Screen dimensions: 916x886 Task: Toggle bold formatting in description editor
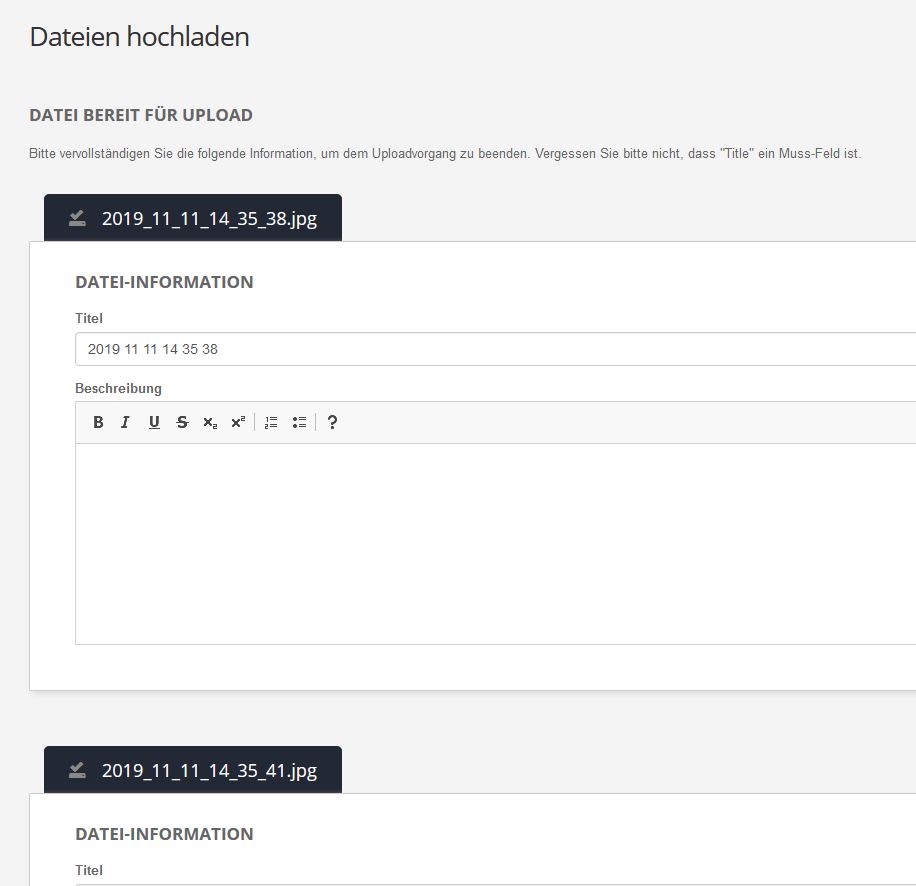(x=98, y=422)
